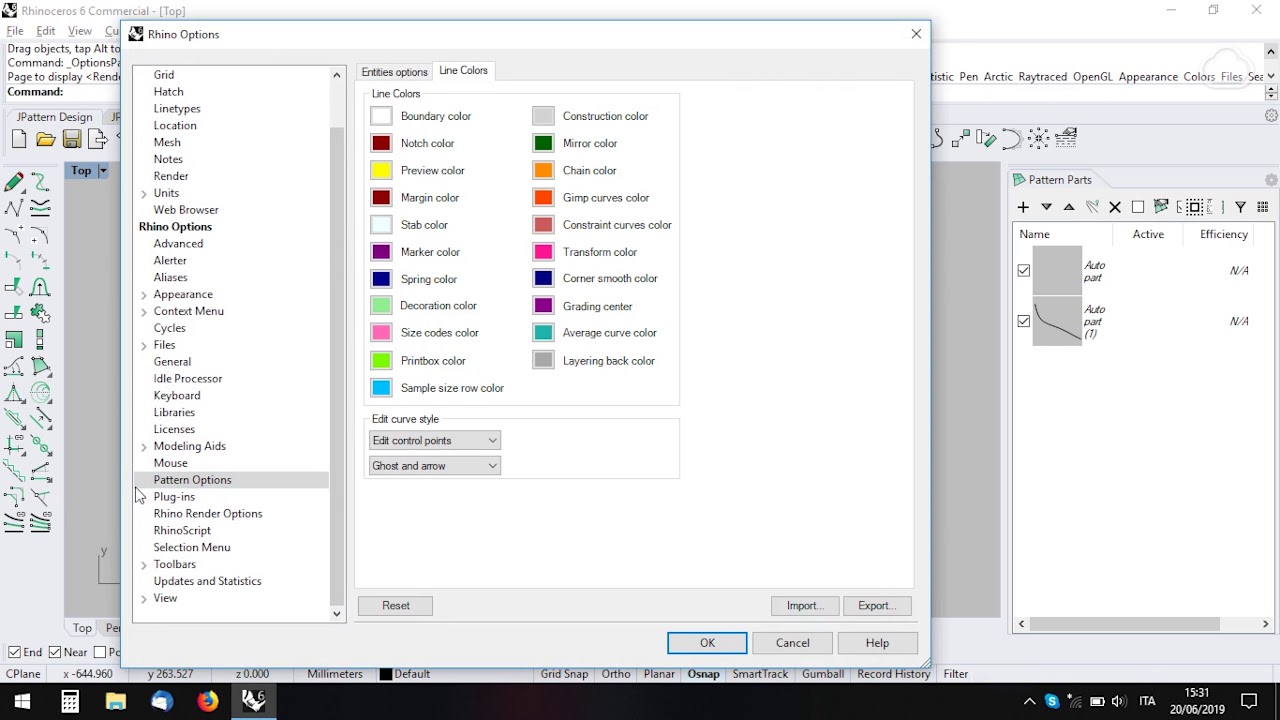1280x720 pixels.
Task: Click the move up arrow in Pattern Parts
Action: (1069, 207)
